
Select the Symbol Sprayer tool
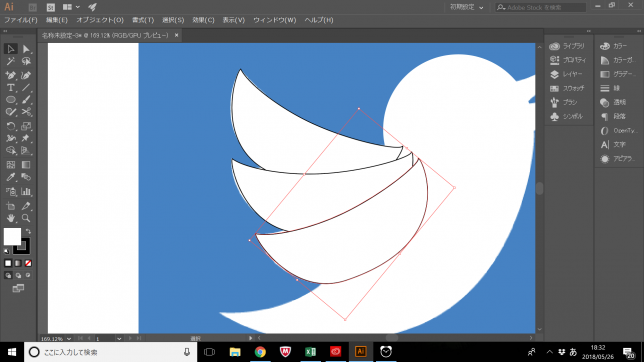click(11, 191)
